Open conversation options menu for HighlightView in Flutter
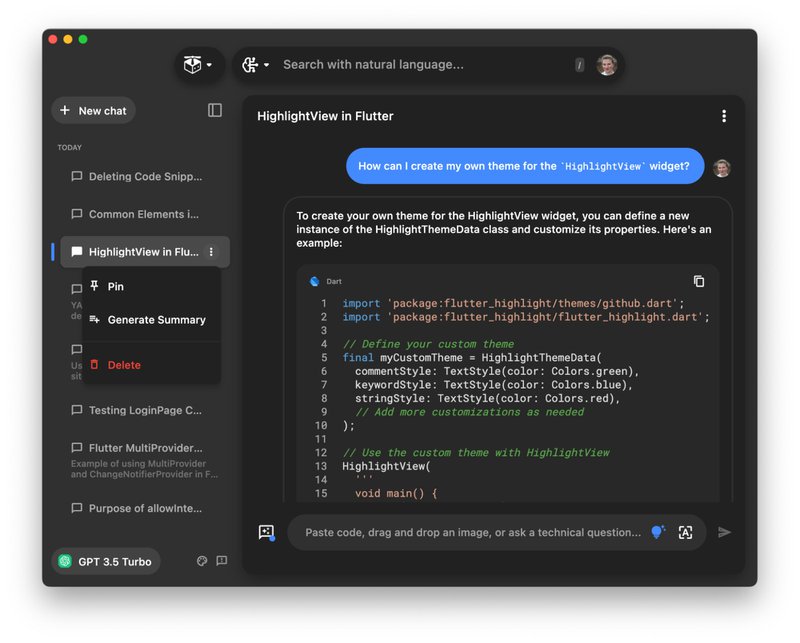Viewport: 800px width, 643px height. (x=723, y=116)
